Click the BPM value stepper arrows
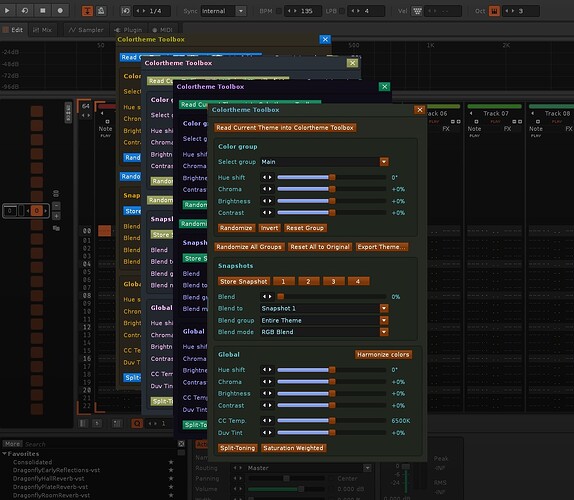The width and height of the screenshot is (574, 500). click(292, 11)
